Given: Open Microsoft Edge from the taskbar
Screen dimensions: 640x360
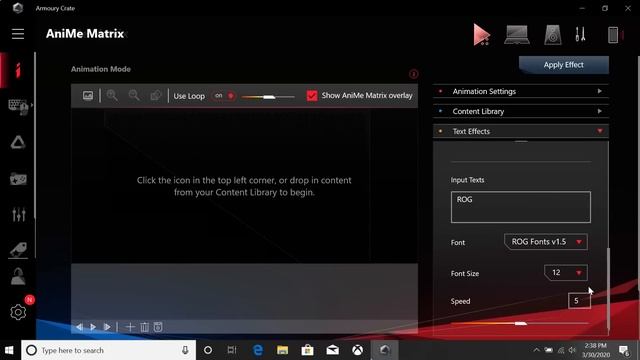Looking at the screenshot, I should pyautogui.click(x=258, y=350).
